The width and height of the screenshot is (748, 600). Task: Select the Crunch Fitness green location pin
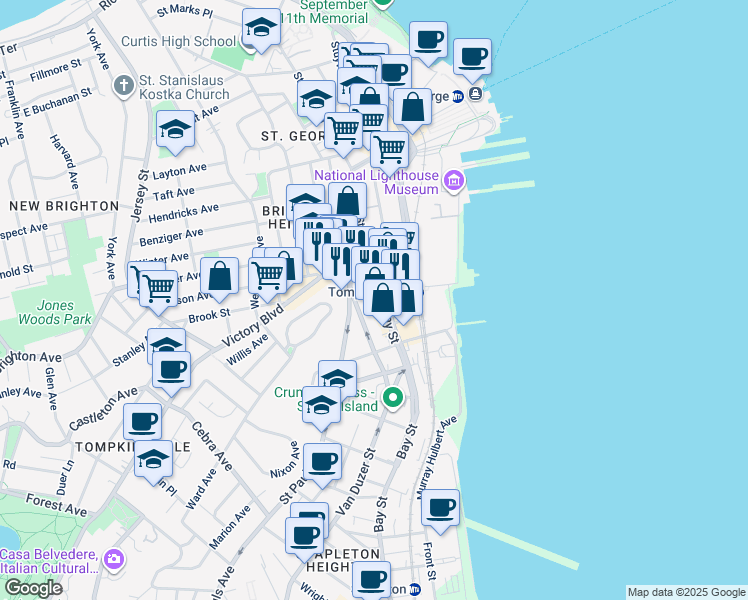tap(393, 398)
